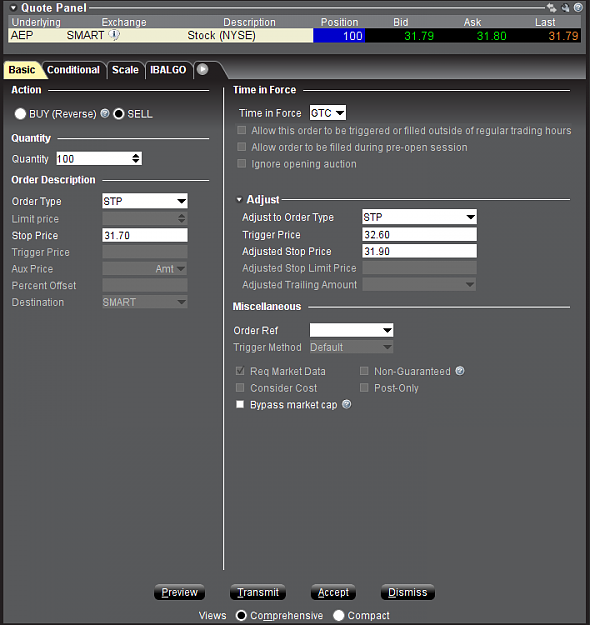Toggle the Consider Cost checkbox
590x625 pixels.
coord(240,387)
